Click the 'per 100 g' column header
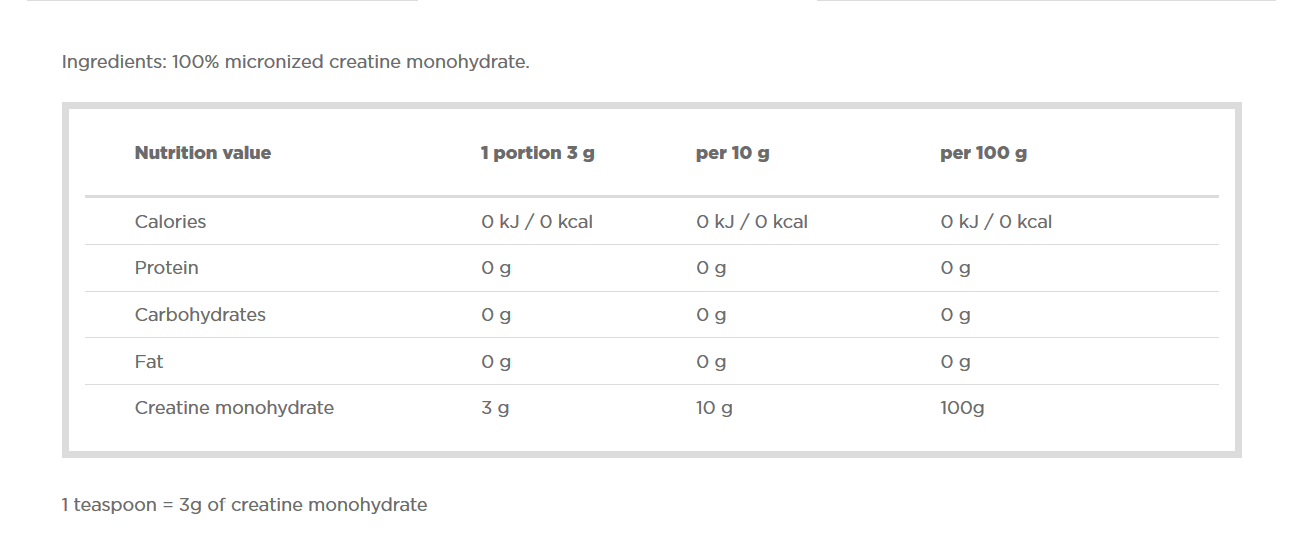 983,153
